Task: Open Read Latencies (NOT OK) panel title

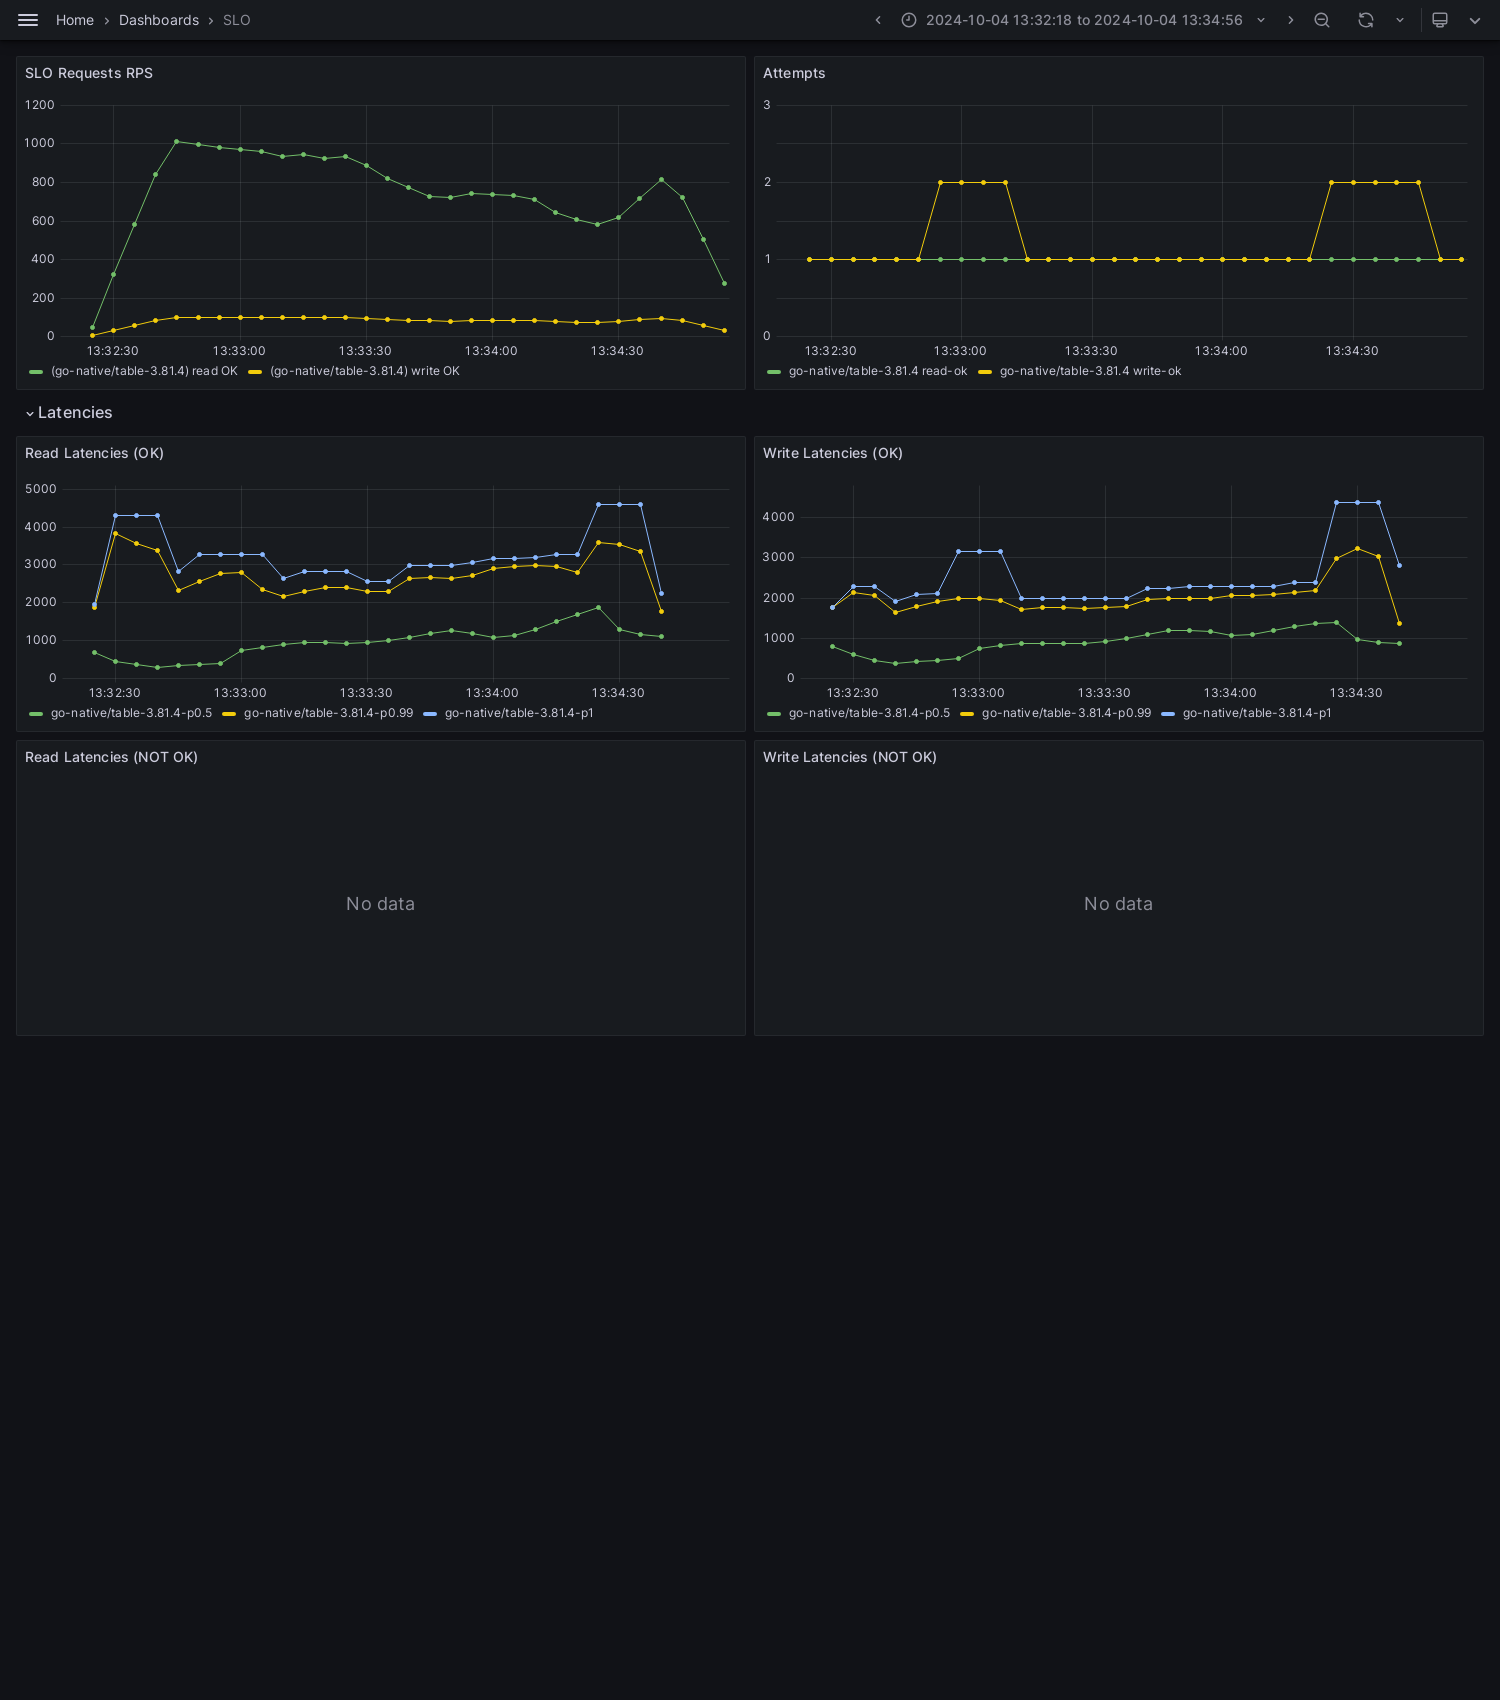Action: click(x=111, y=757)
